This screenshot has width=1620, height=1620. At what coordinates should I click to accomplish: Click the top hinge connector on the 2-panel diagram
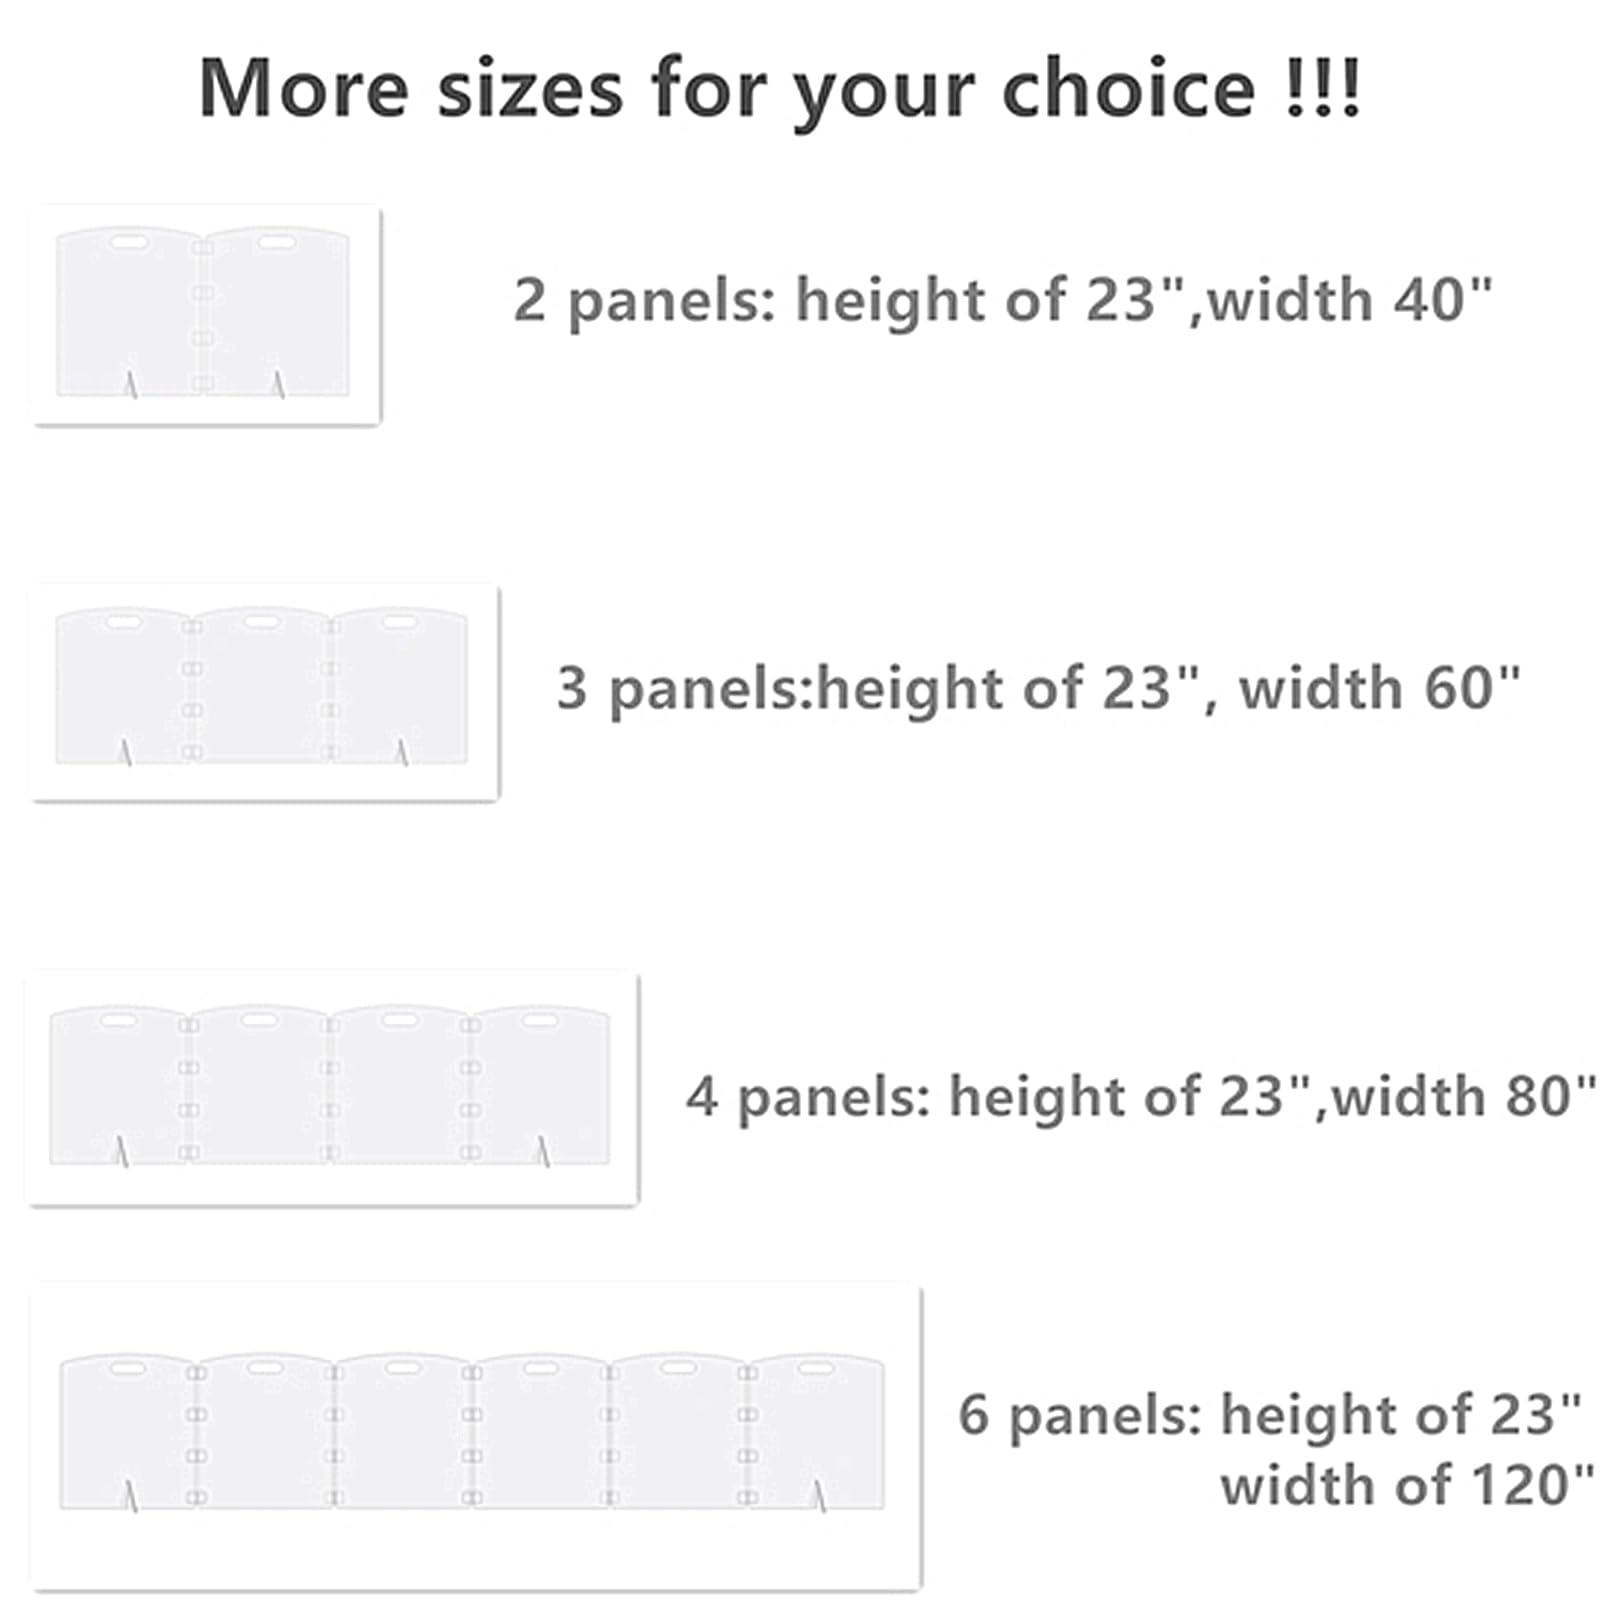click(202, 247)
